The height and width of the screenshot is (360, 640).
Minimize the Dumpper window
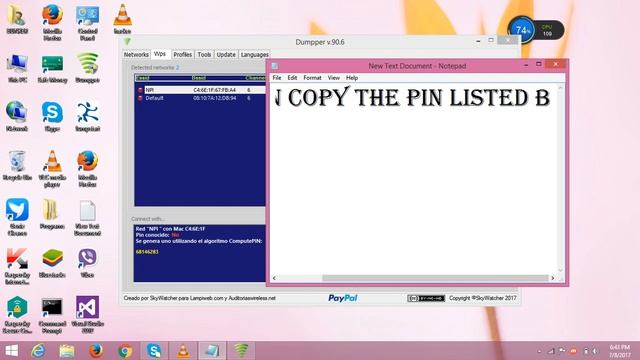(x=478, y=41)
